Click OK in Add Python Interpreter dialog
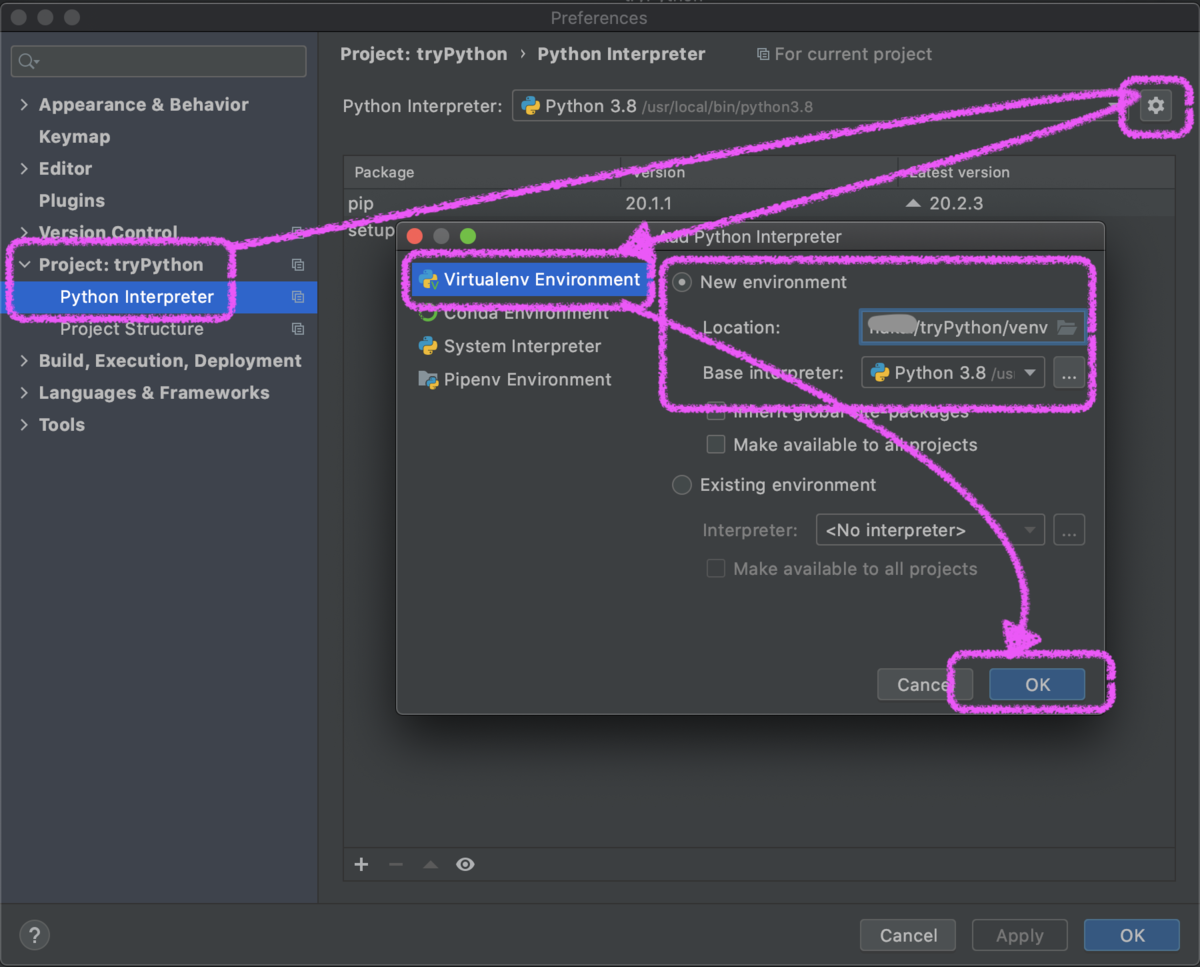The image size is (1200, 967). pyautogui.click(x=1037, y=684)
